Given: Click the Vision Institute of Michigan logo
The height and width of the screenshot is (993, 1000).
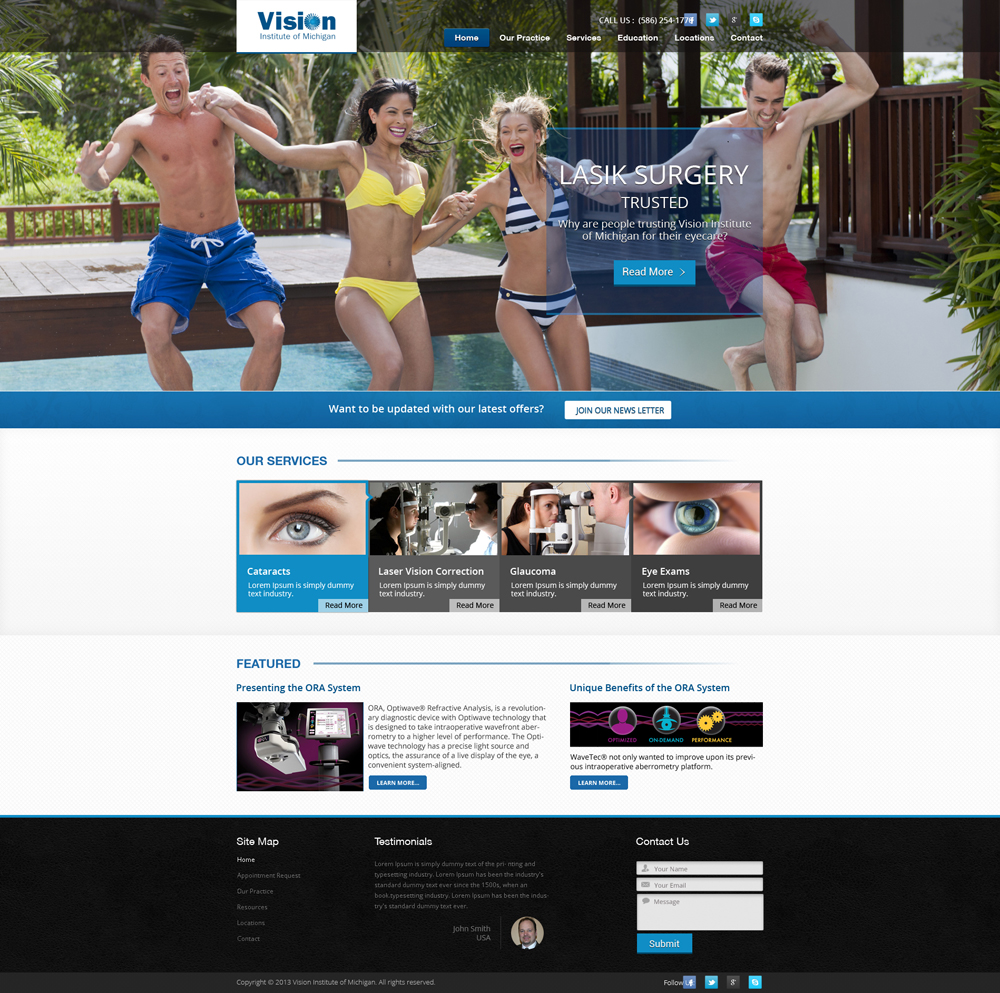Looking at the screenshot, I should tap(297, 26).
